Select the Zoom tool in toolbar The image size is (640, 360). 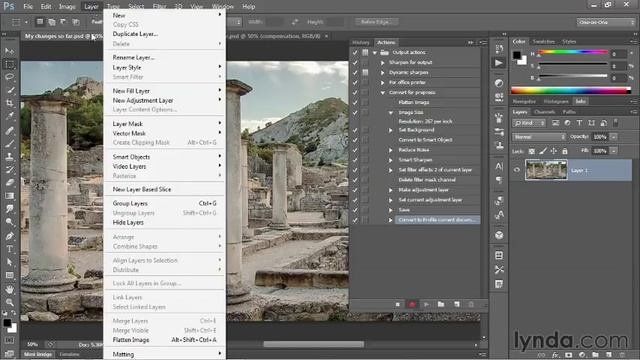point(9,302)
